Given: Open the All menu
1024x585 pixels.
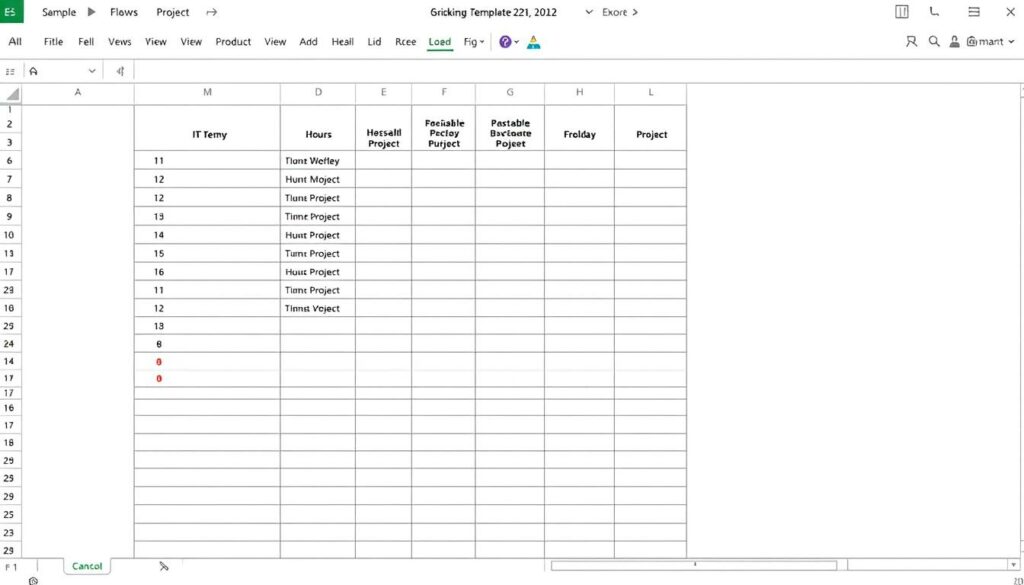Looking at the screenshot, I should click(x=14, y=42).
